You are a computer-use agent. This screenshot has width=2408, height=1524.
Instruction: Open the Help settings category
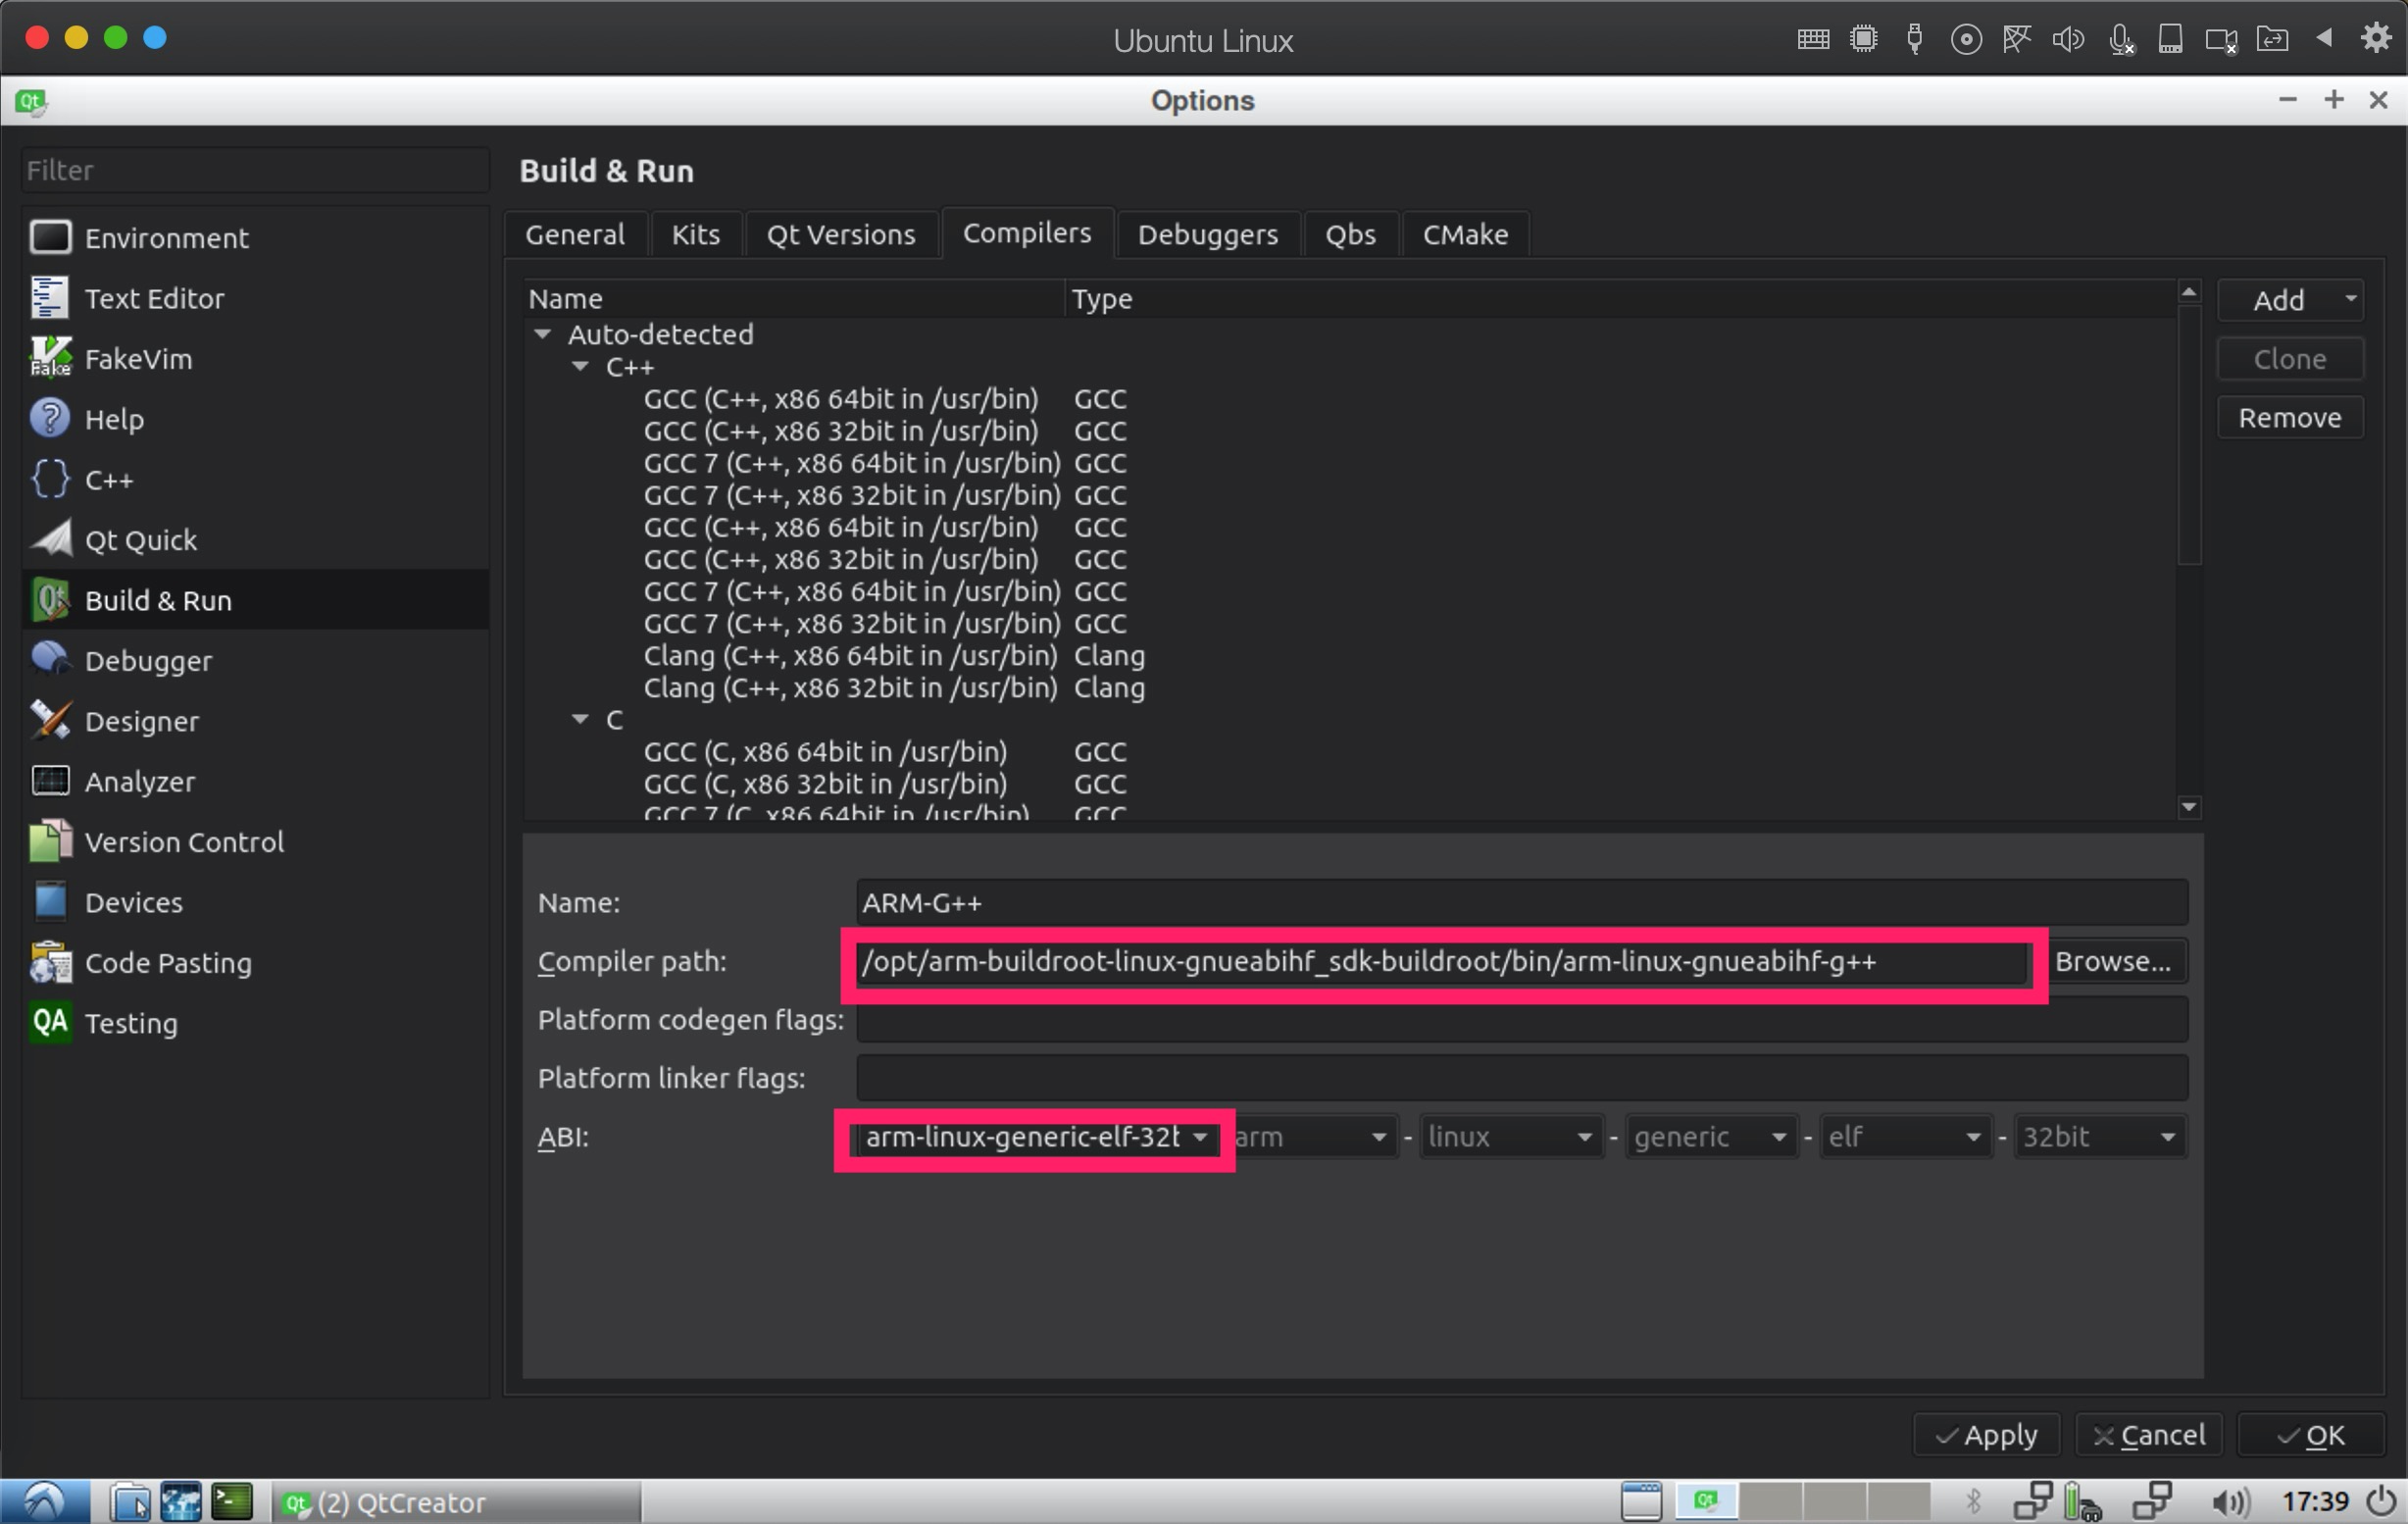click(255, 419)
